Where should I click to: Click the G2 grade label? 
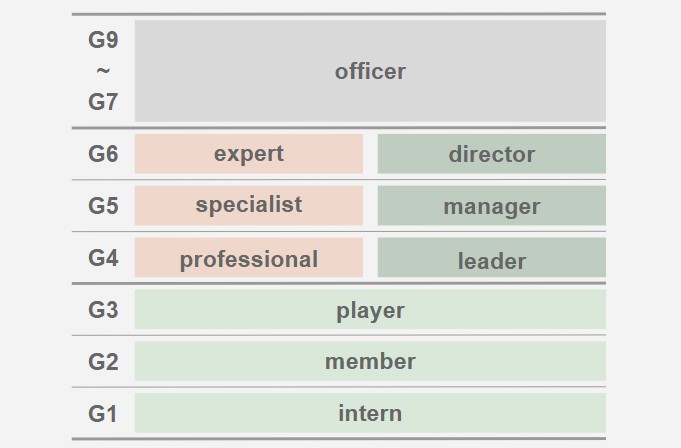[103, 362]
